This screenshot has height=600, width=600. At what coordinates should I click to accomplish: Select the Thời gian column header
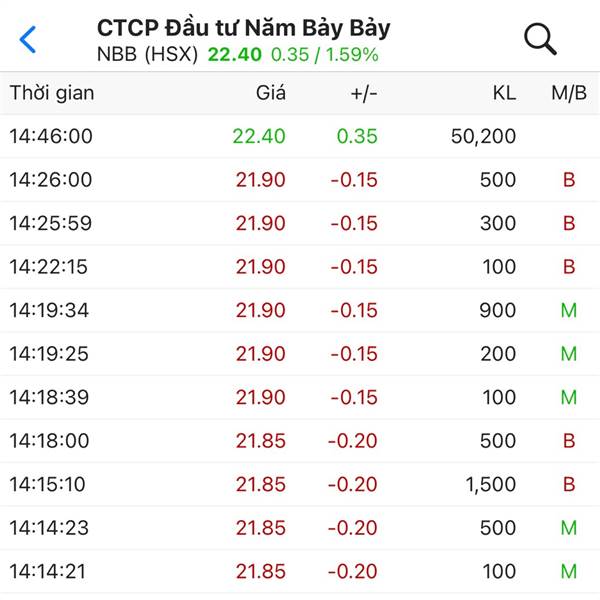52,93
